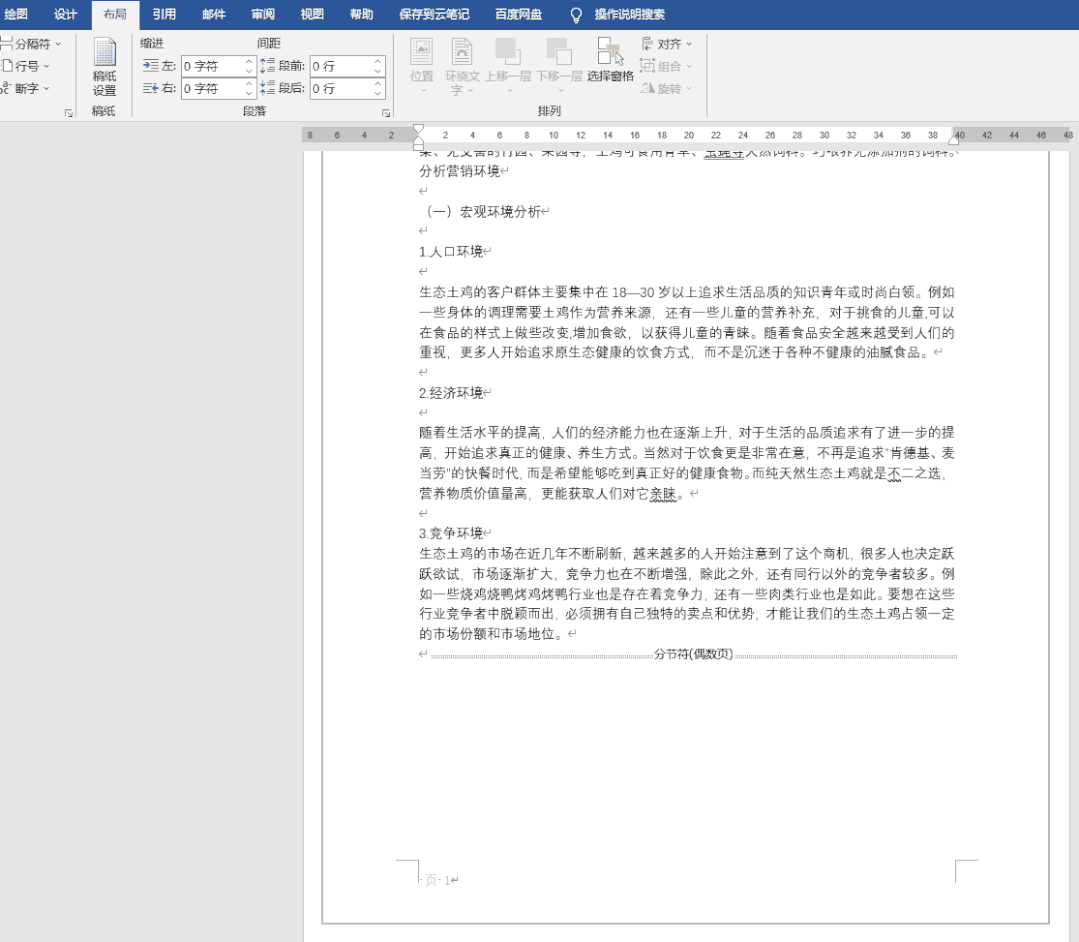Increase 段前 spacing with up arrow
This screenshot has width=1079, height=942.
pyautogui.click(x=378, y=62)
